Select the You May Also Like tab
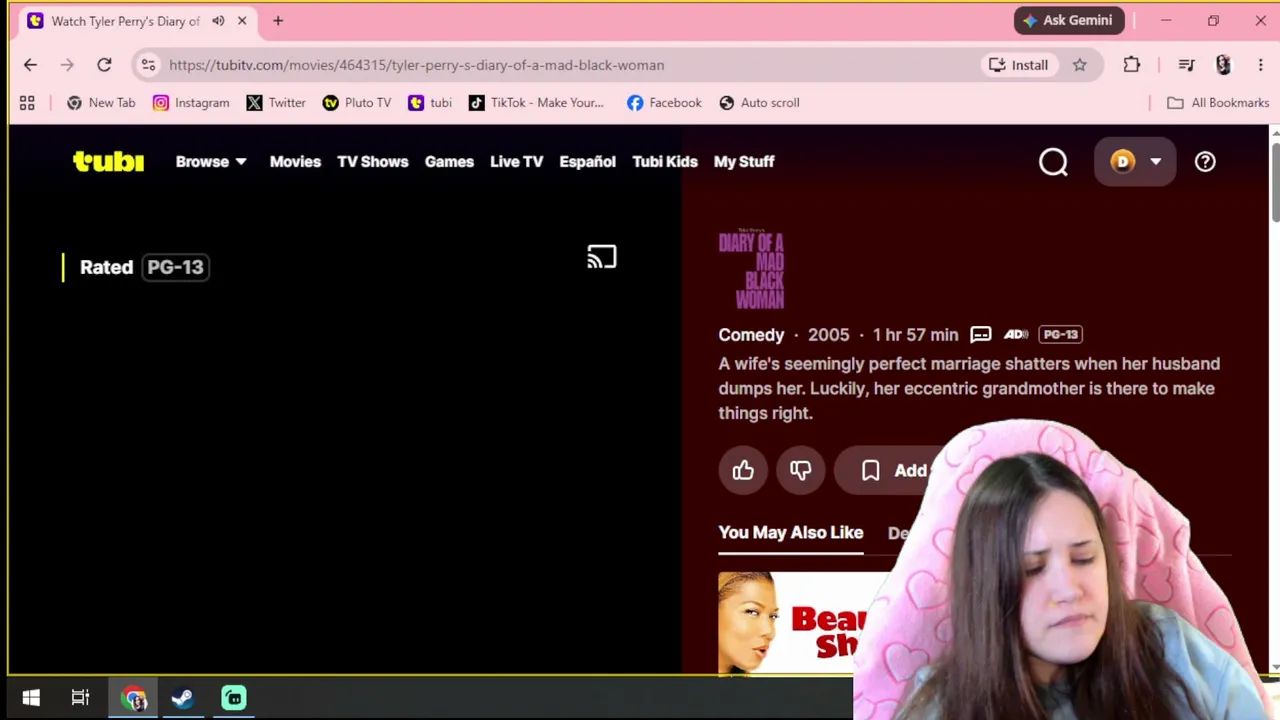This screenshot has height=720, width=1280. (x=791, y=532)
